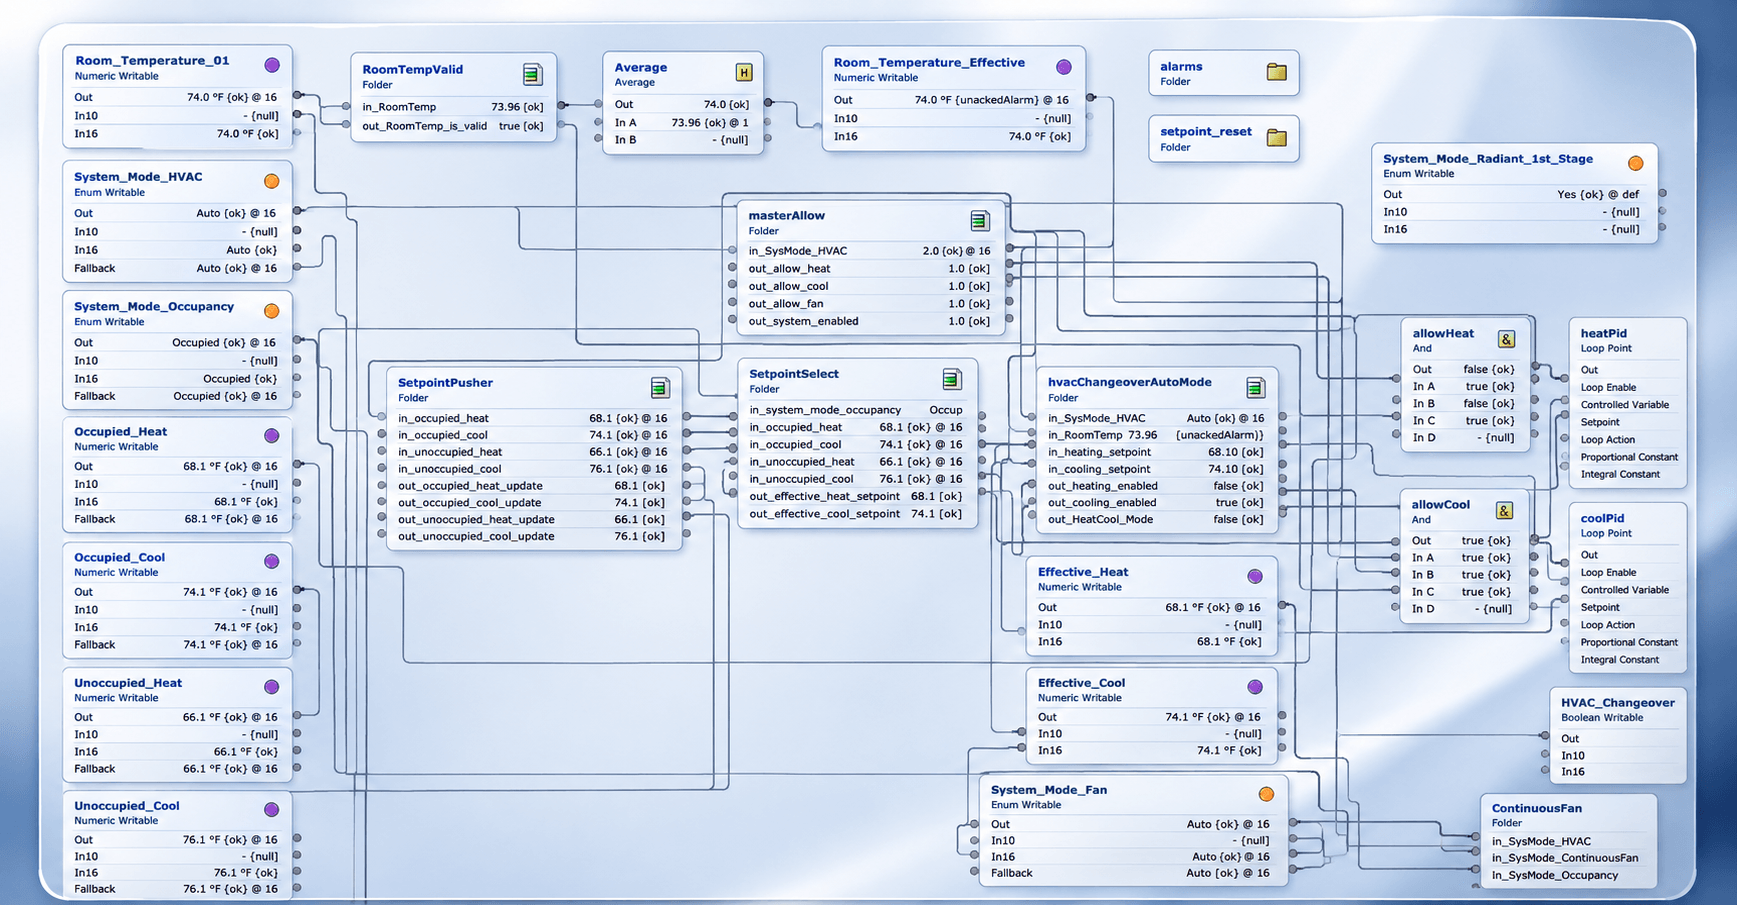Click Loop Enable row in heatPid

(1627, 387)
